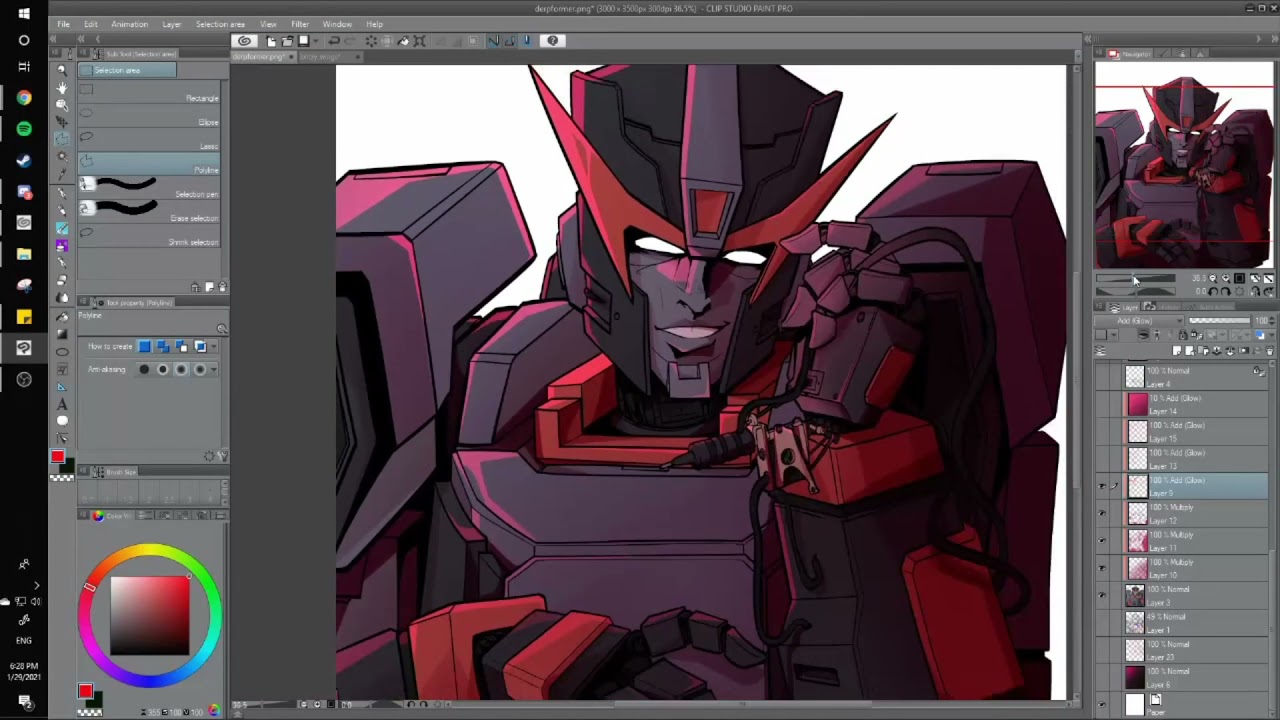
Task: Click the Scale/Rotate transform icon in command bar
Action: point(420,41)
